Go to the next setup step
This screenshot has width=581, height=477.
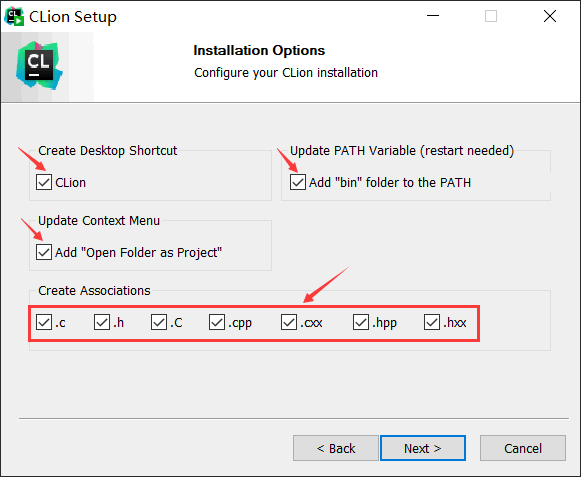tap(423, 448)
